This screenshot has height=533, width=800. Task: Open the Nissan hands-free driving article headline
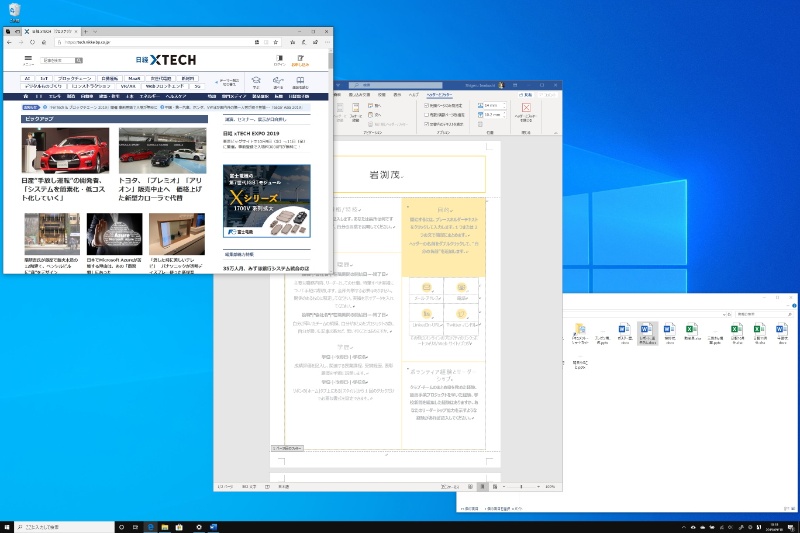click(63, 189)
